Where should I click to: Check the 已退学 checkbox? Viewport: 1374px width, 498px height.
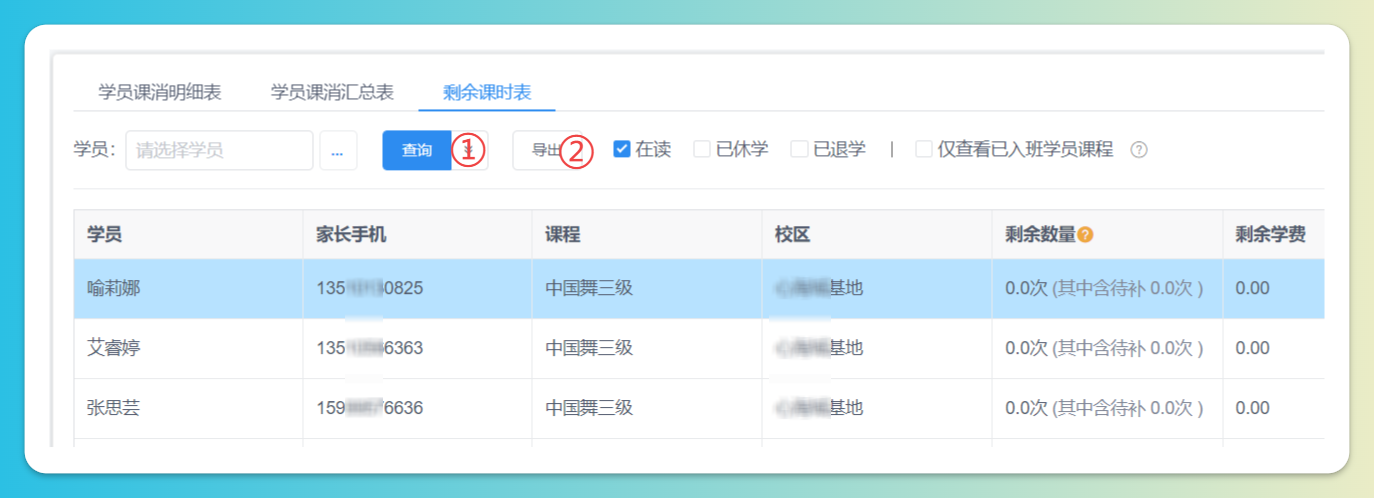[799, 149]
